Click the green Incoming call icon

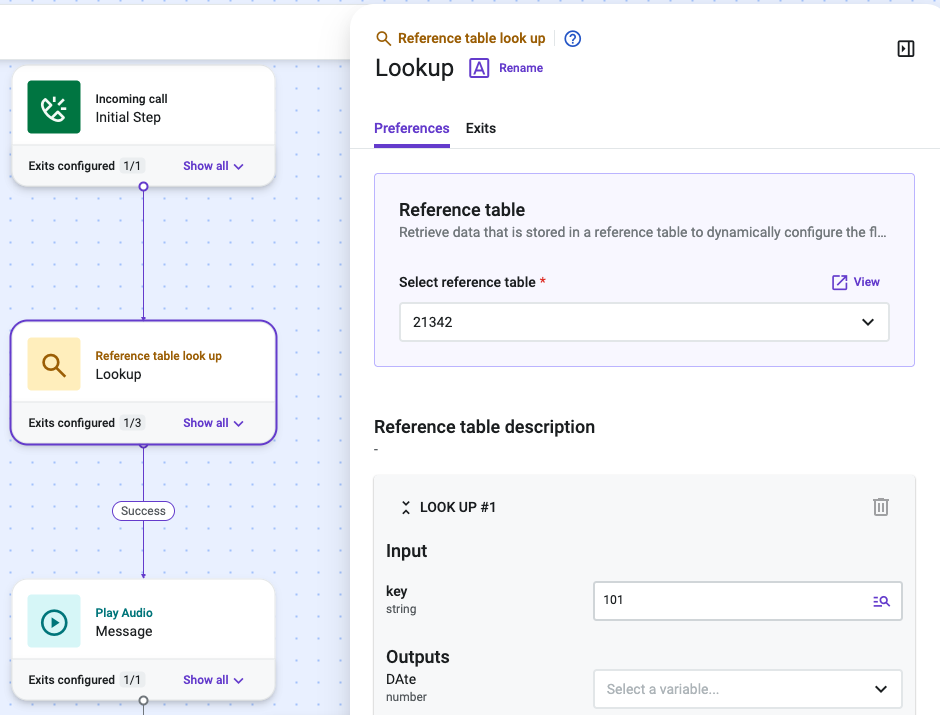pos(54,107)
